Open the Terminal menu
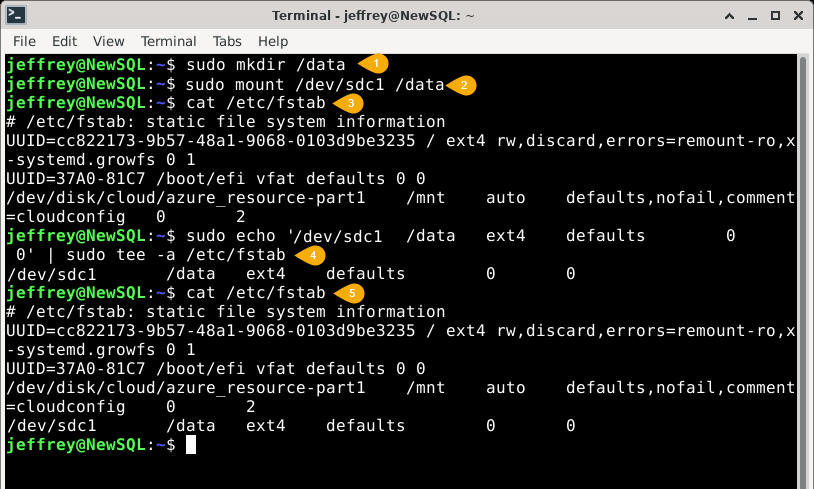814x489 pixels. [x=168, y=41]
